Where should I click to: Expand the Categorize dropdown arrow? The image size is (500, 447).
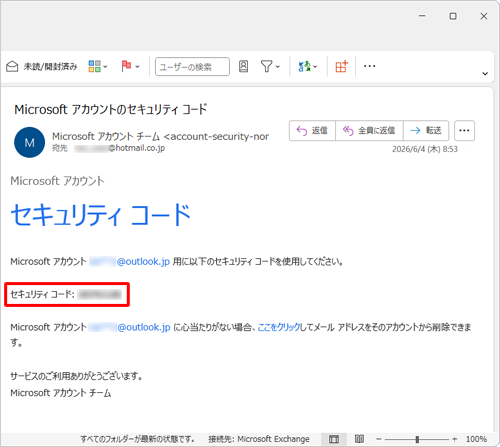[105, 67]
